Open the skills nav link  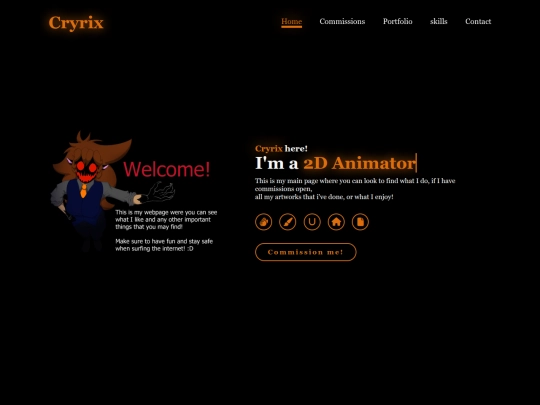438,21
